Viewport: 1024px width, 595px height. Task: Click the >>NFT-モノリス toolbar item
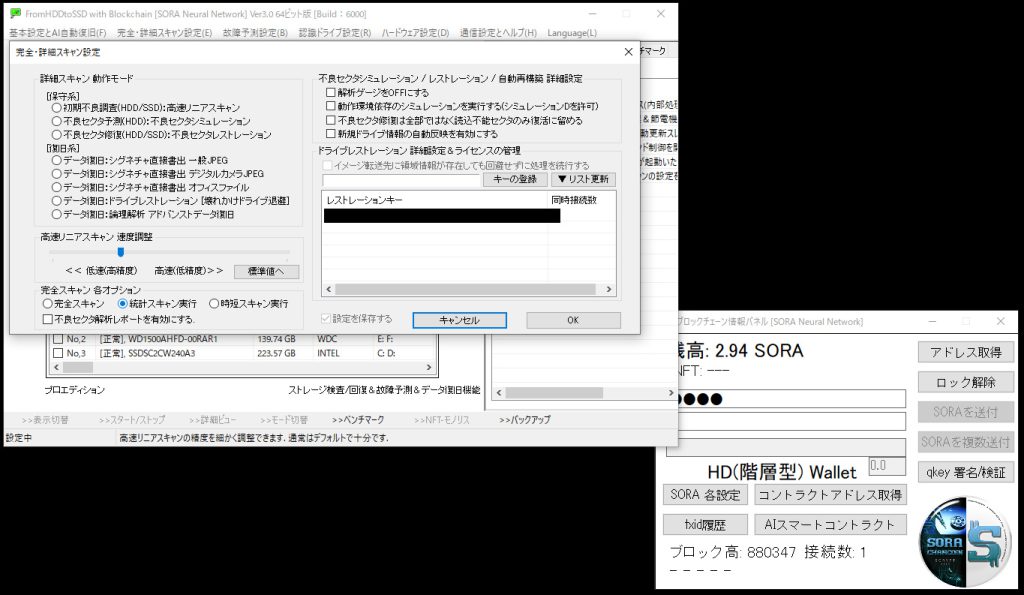coord(441,420)
